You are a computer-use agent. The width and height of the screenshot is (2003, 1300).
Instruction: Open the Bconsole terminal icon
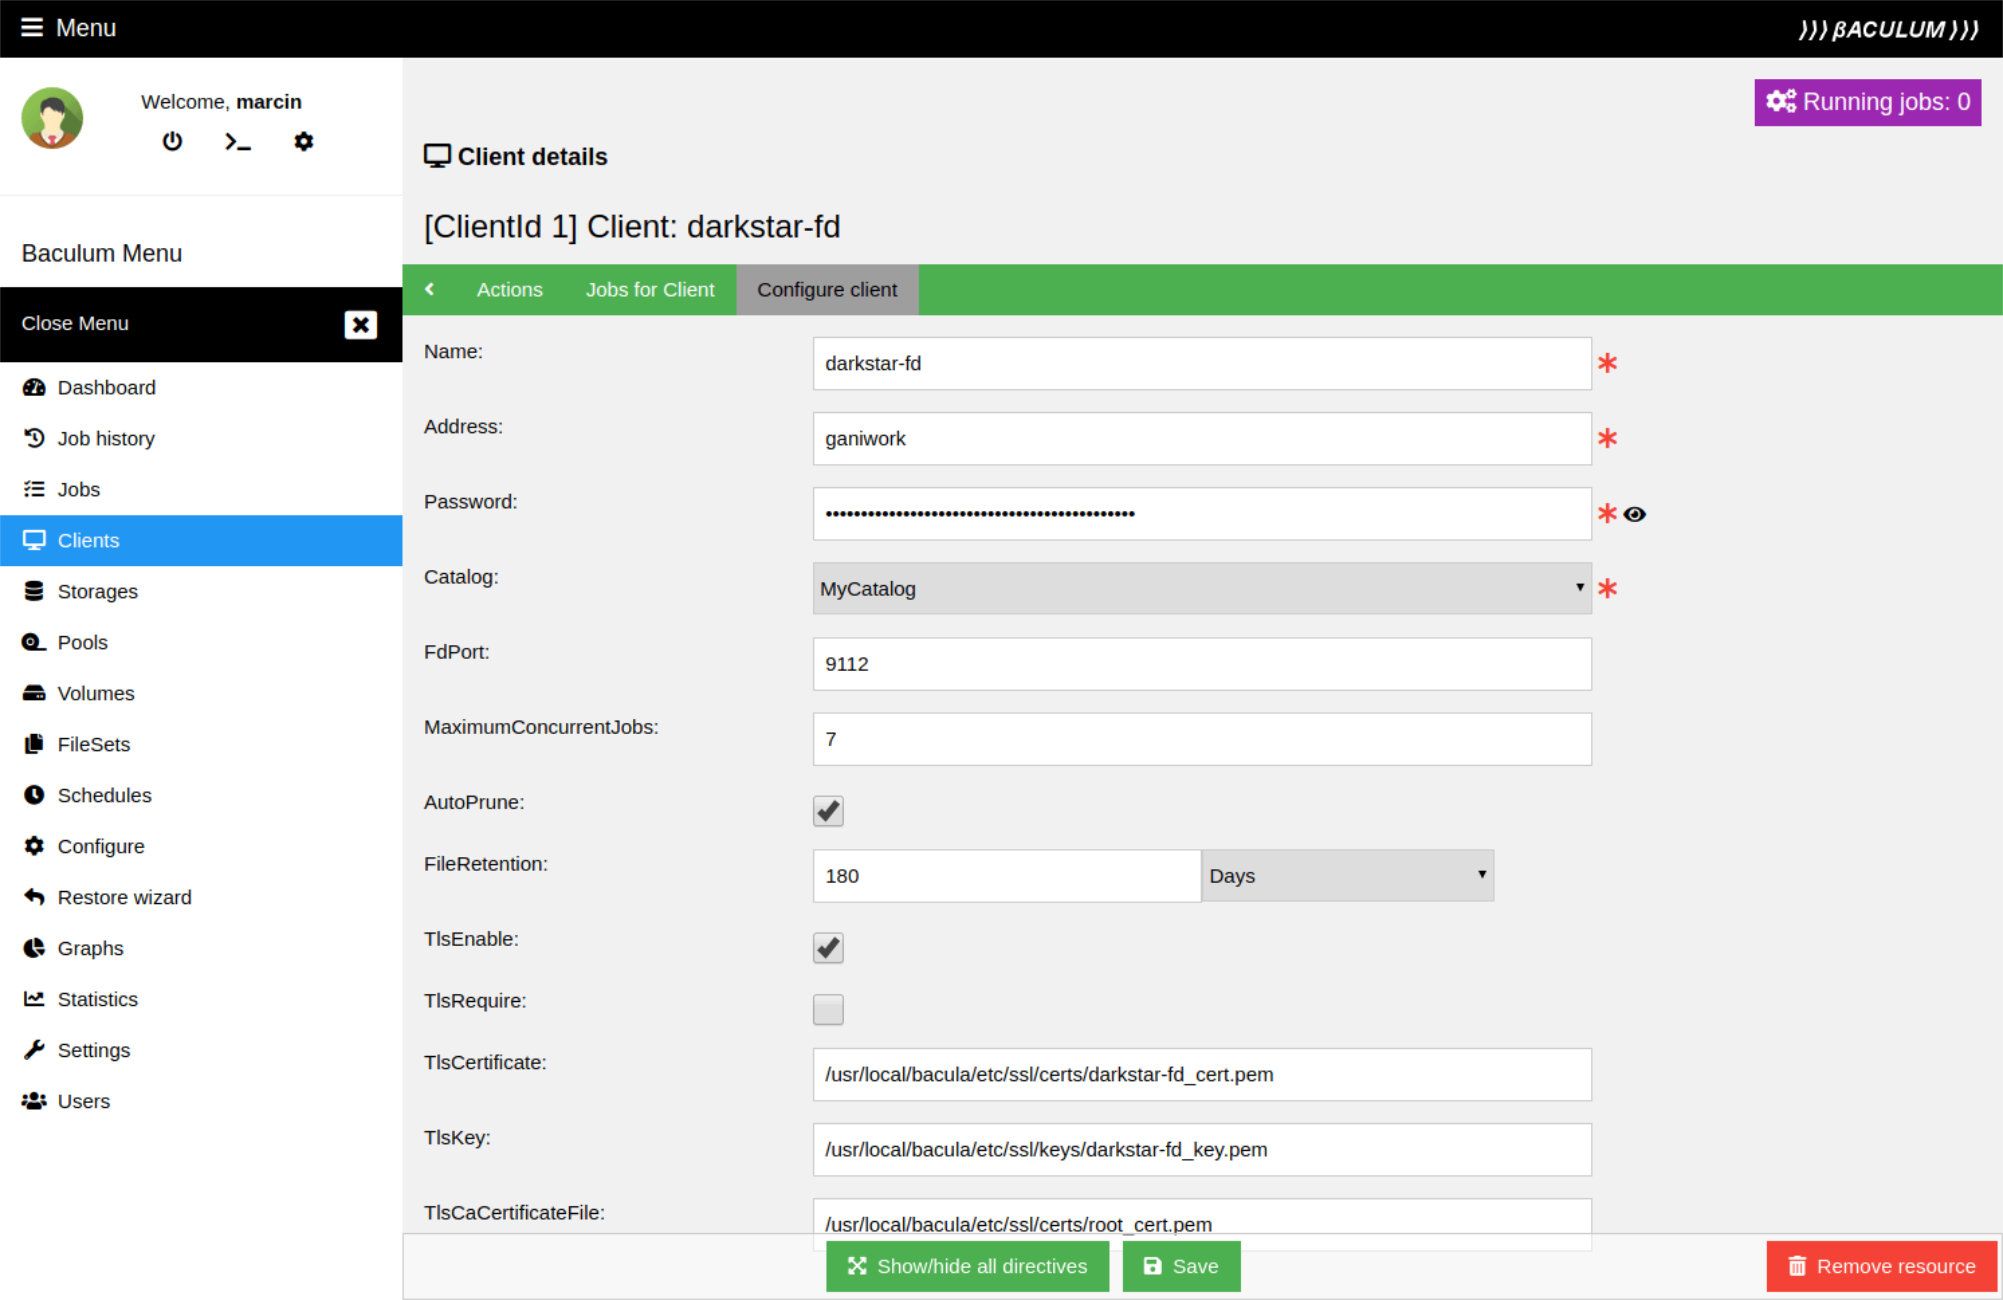tap(237, 142)
